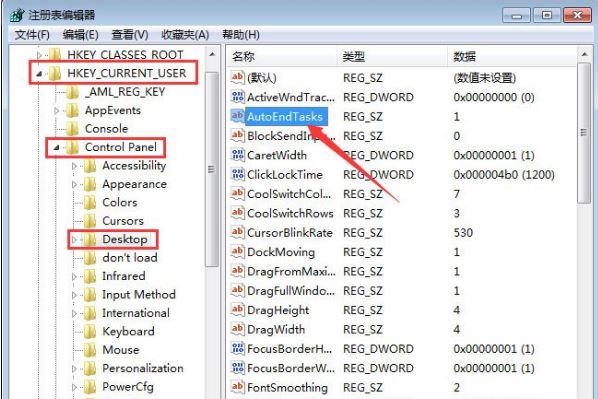Select the Accessibility key label
The width and height of the screenshot is (598, 399).
134,166
